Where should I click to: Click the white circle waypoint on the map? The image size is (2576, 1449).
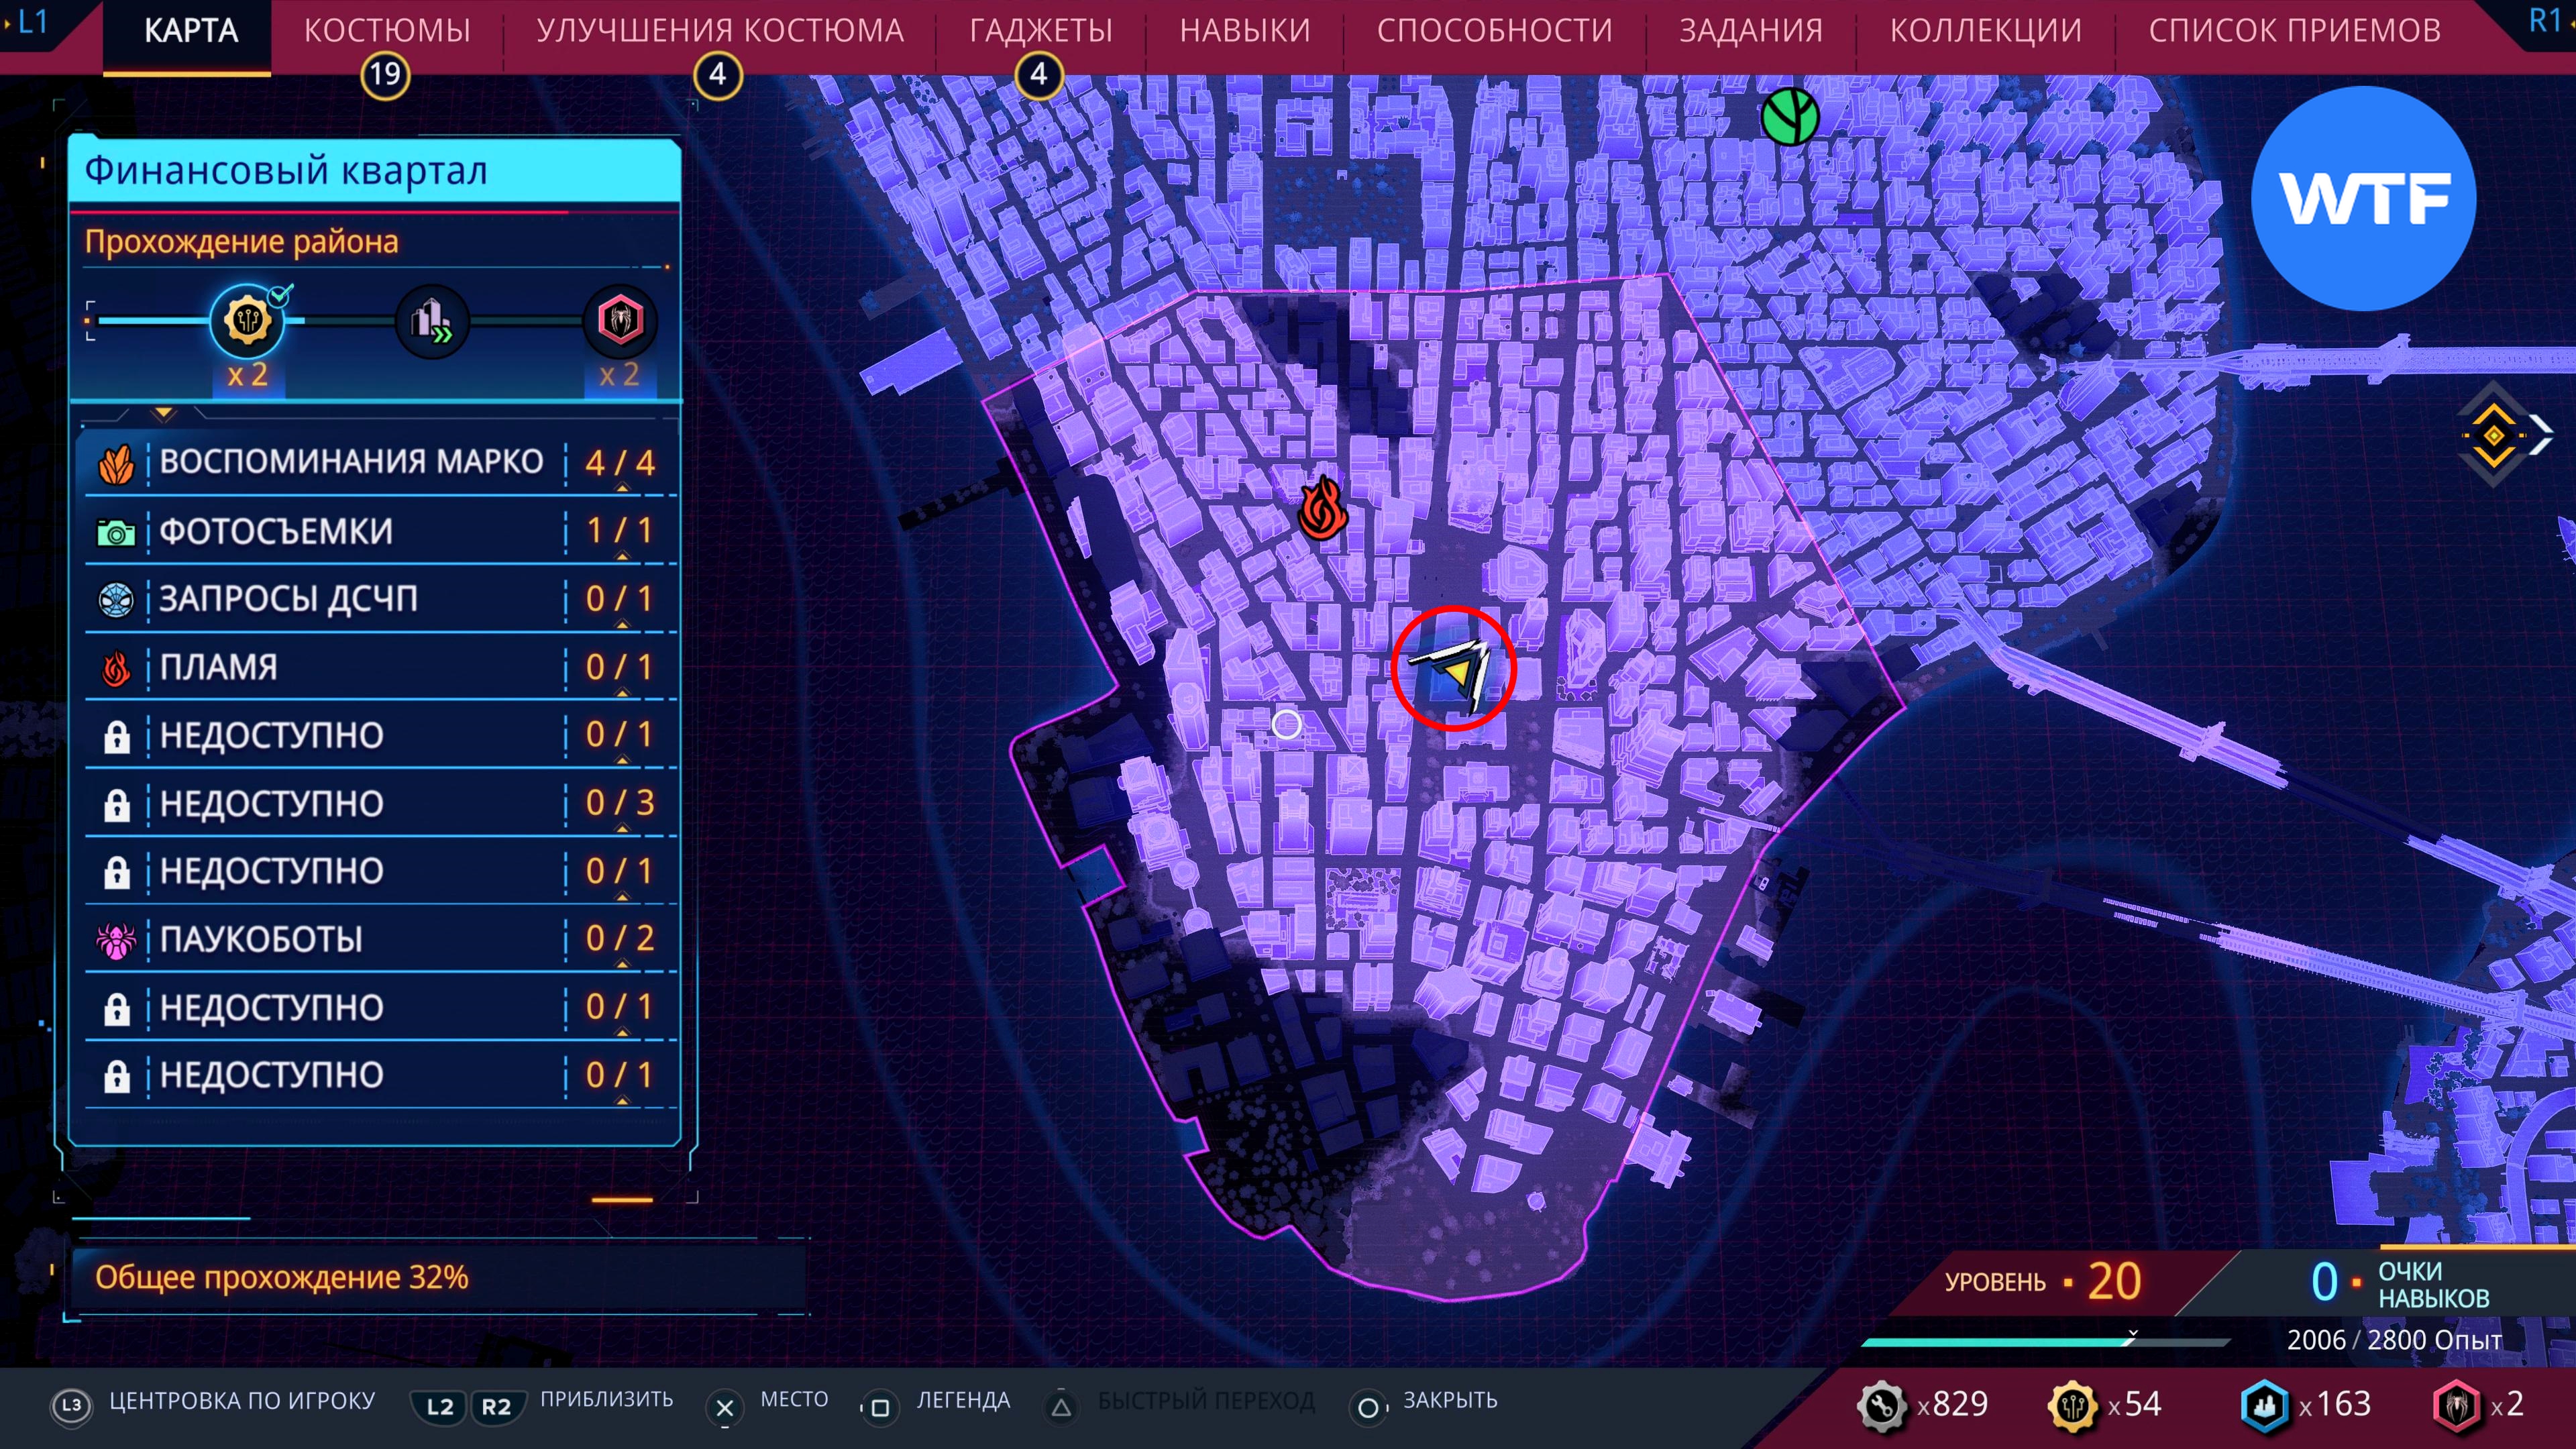click(1286, 724)
